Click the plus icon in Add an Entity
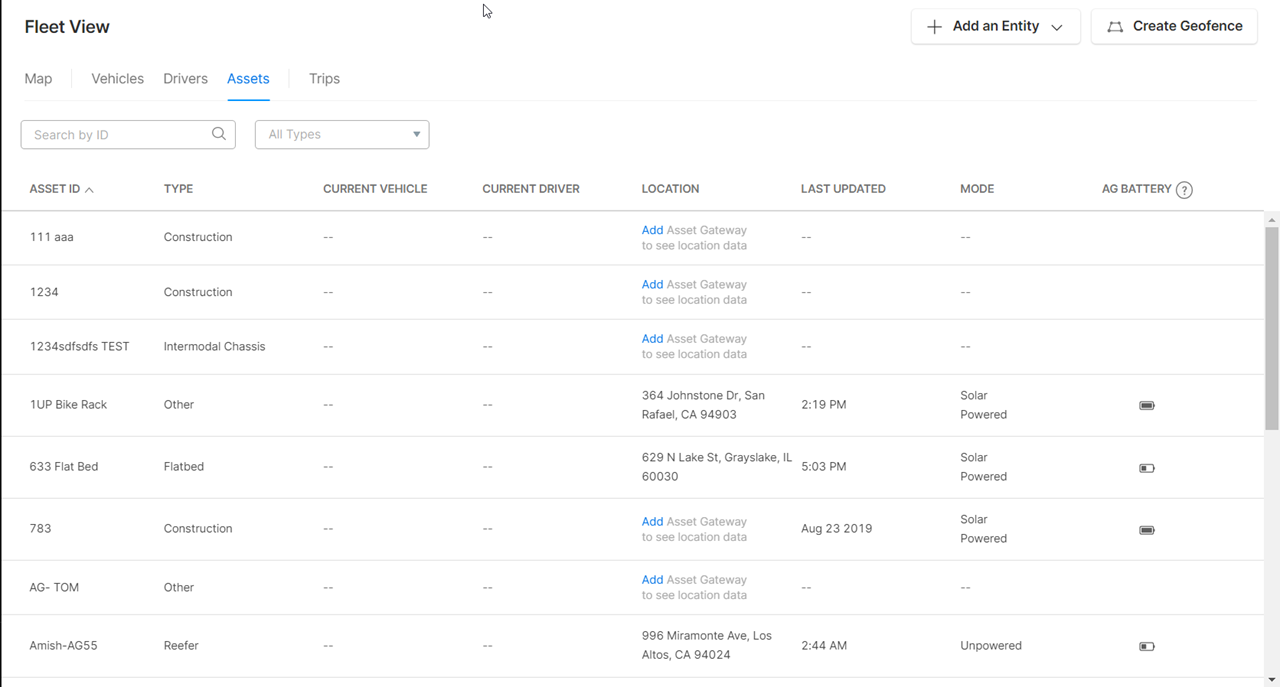 click(x=935, y=27)
